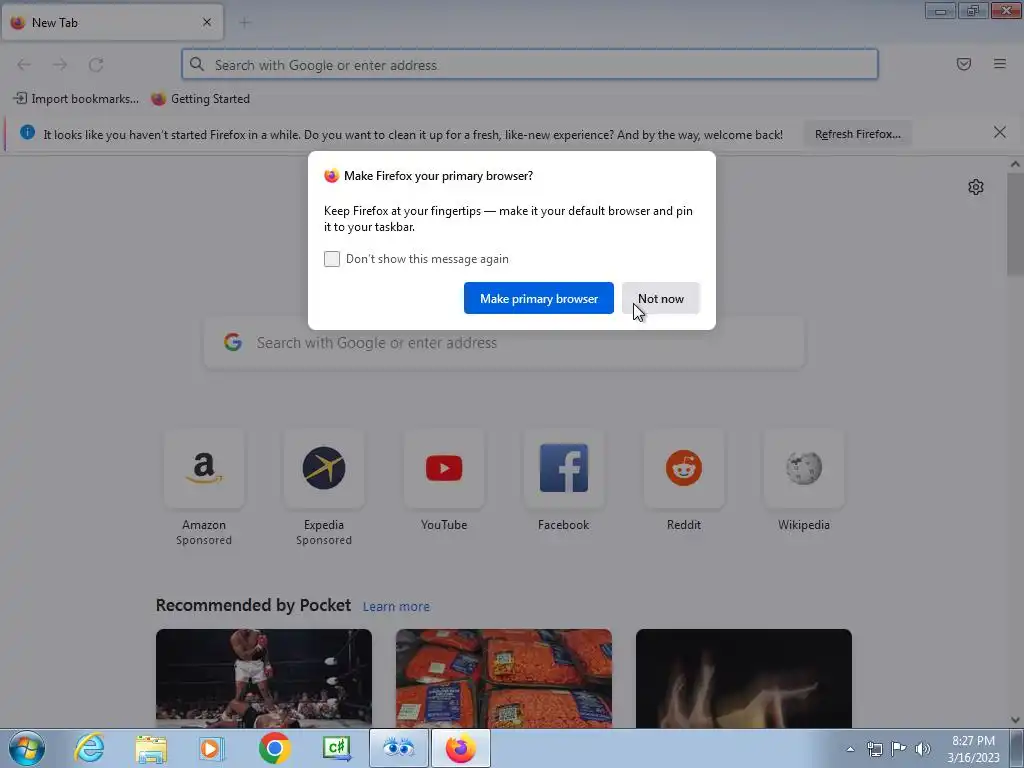The width and height of the screenshot is (1024, 768).
Task: Reload the page with the refresh icon
Action: point(96,64)
